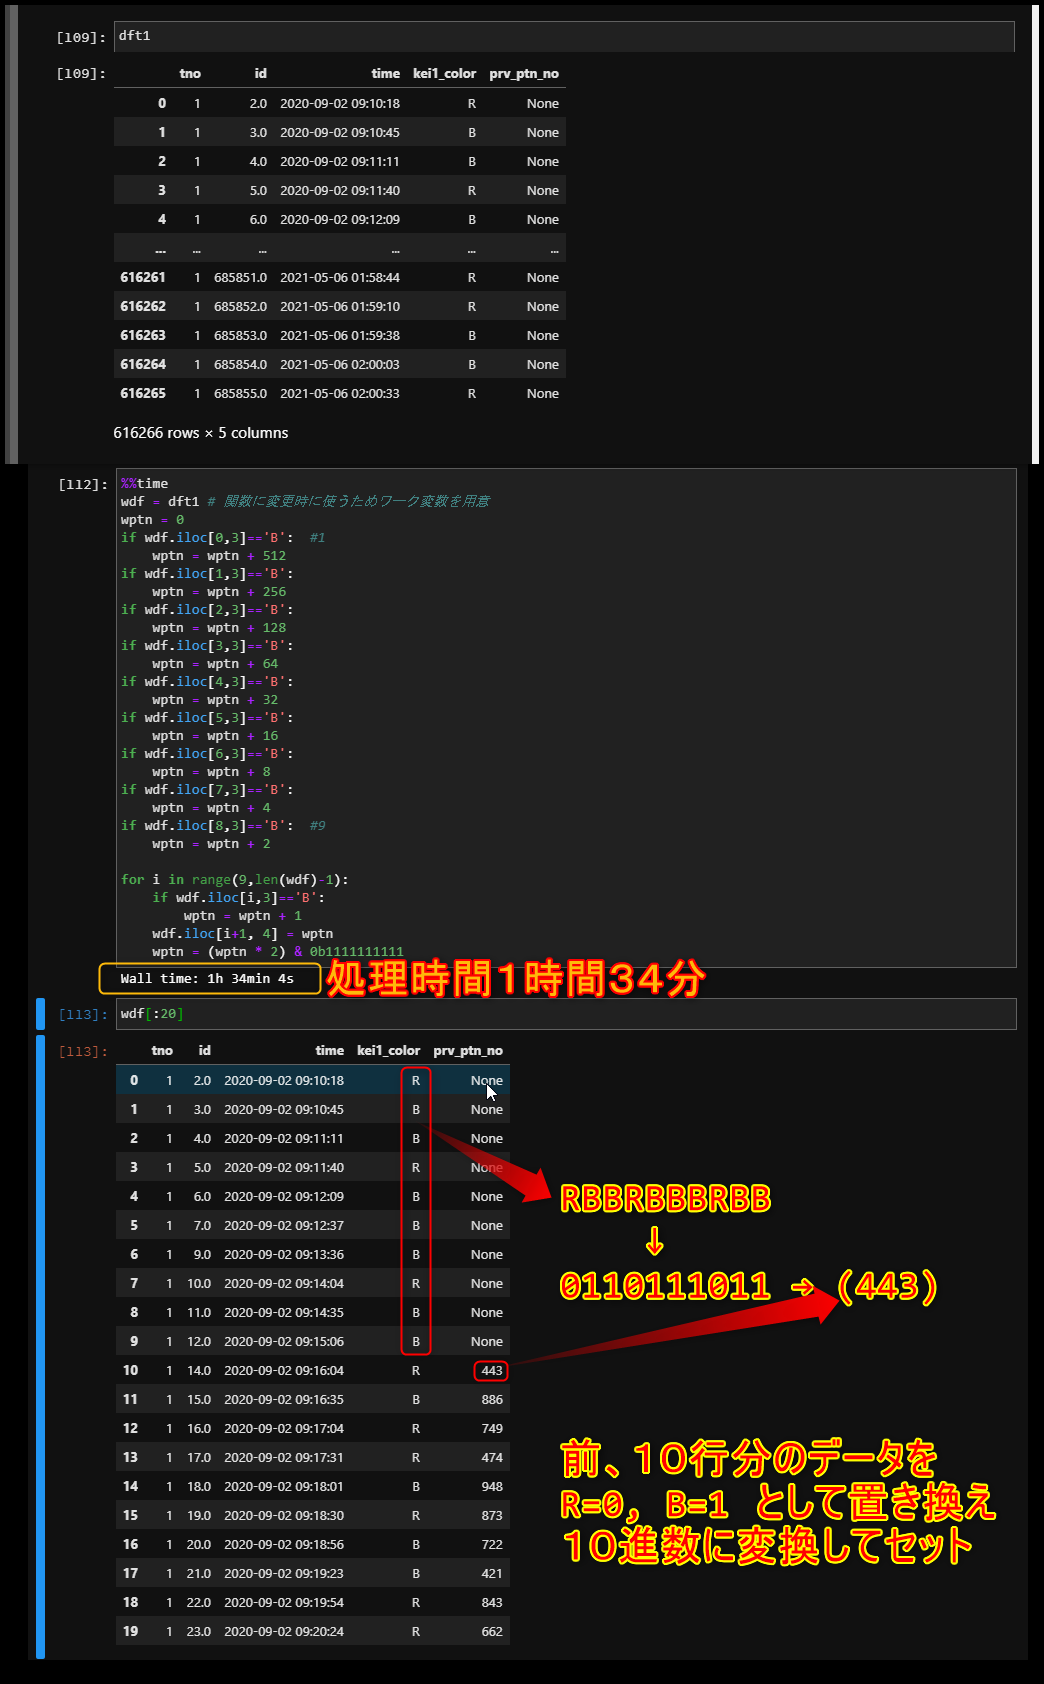
Task: Click the [113]: input prompt beside wdf[:20]
Action: 82,1015
